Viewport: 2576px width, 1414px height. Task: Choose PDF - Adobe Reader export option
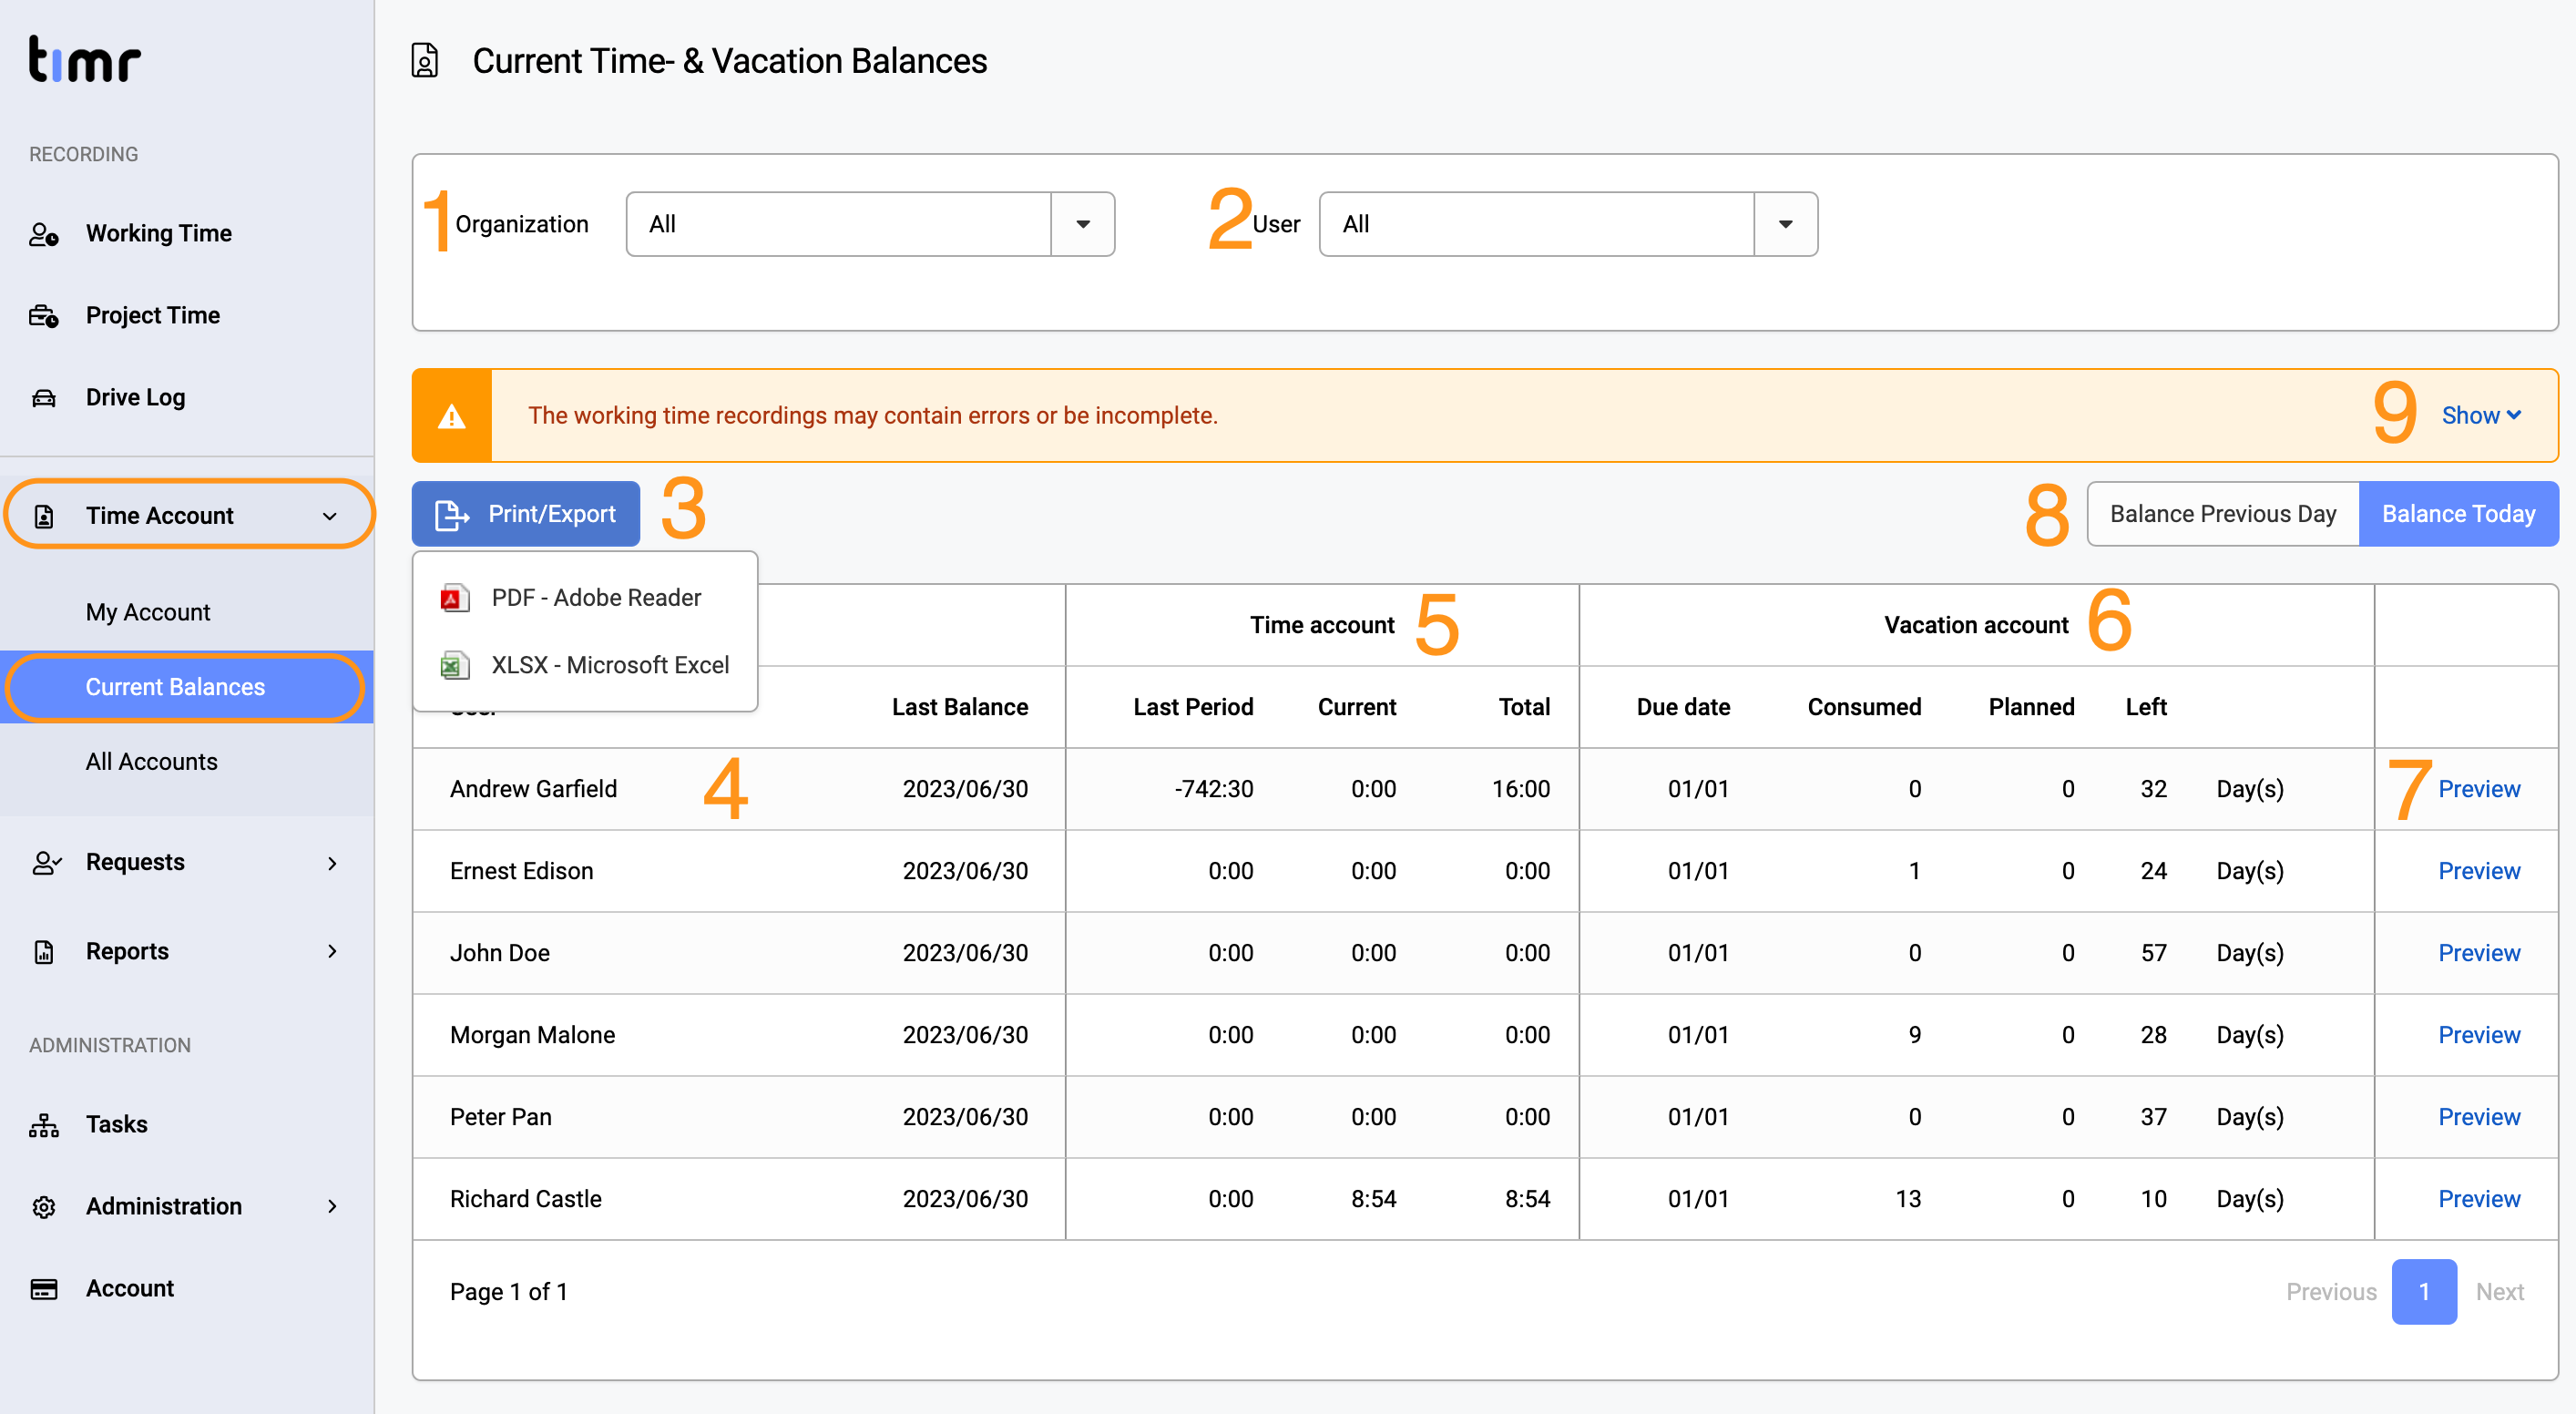click(x=585, y=598)
